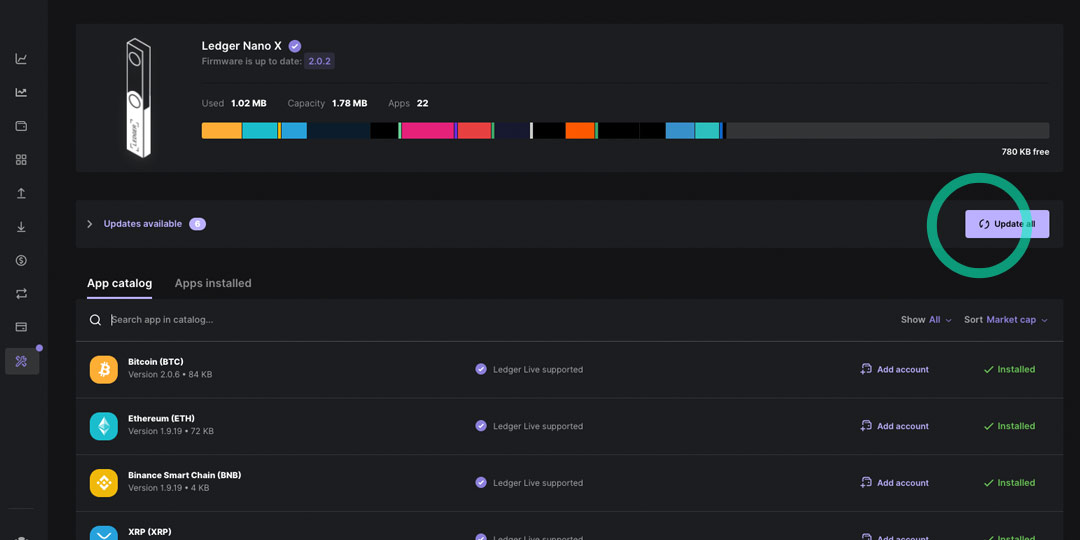Click Add account for Bitcoin

coord(895,370)
